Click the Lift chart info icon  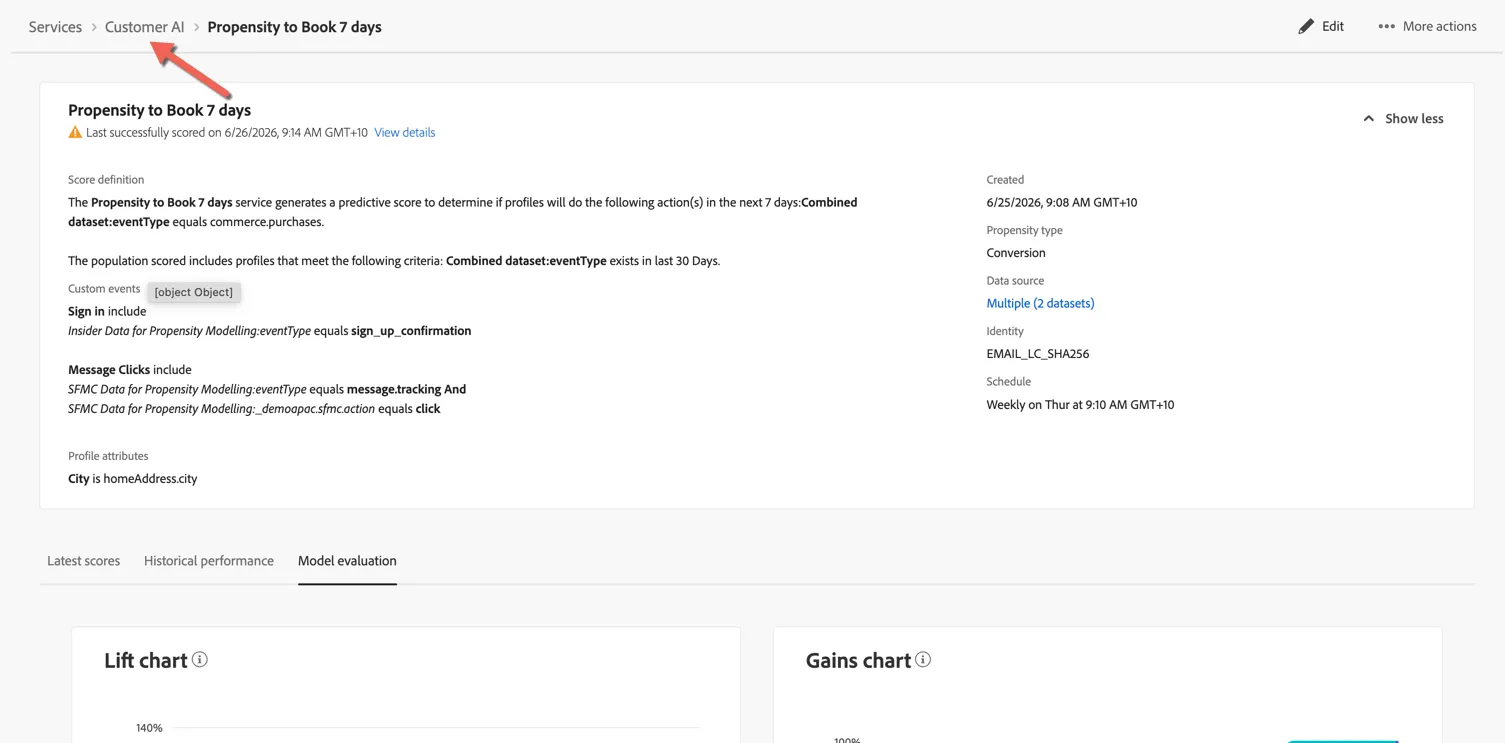pos(200,659)
